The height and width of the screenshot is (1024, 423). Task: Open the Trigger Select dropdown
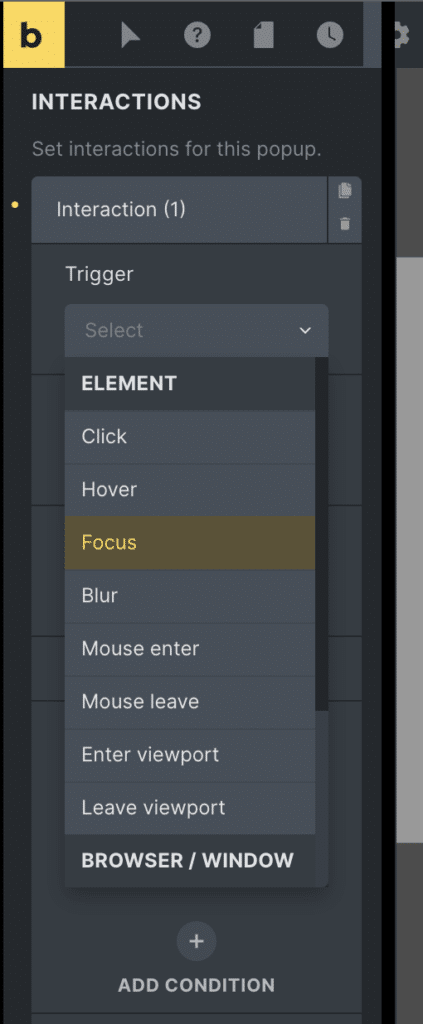click(196, 330)
